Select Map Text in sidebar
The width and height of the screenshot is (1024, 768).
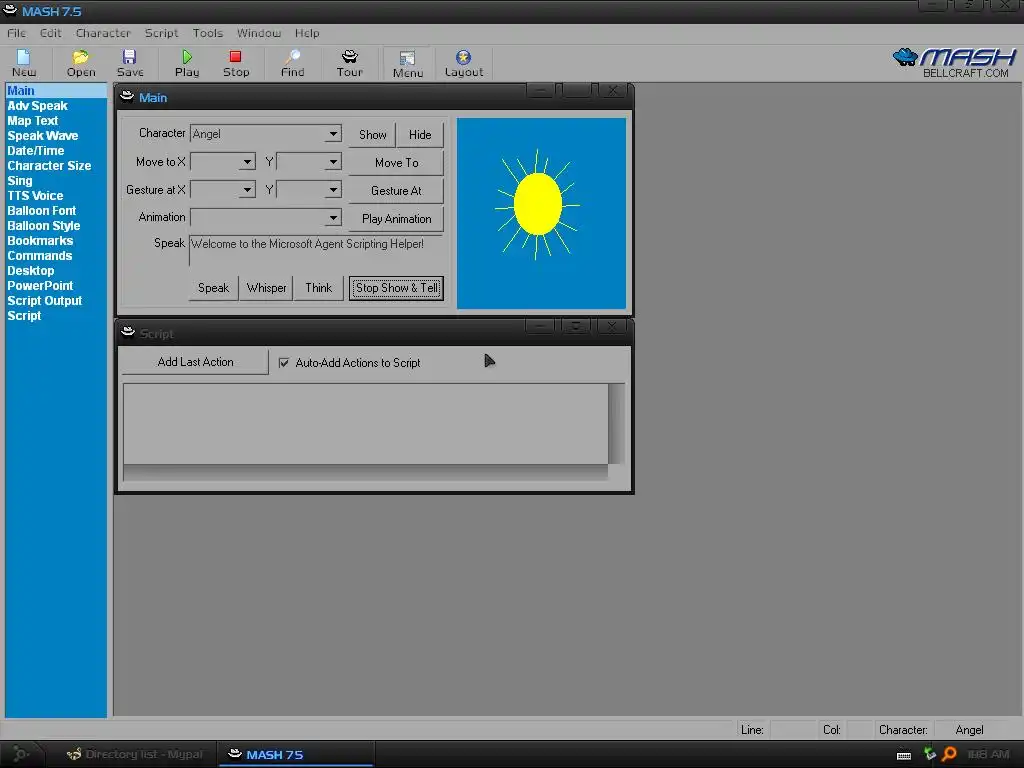tap(33, 121)
